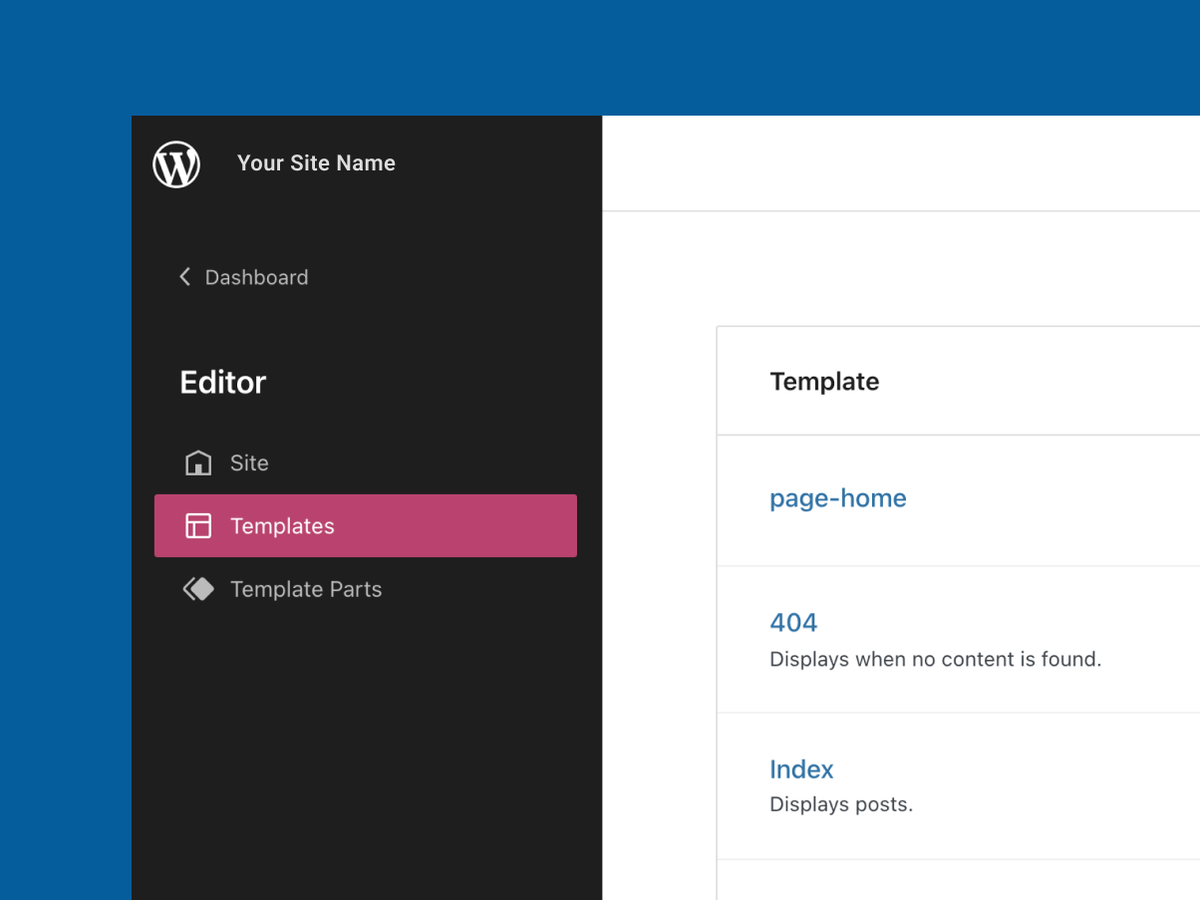Open the Site menu item label

click(249, 463)
